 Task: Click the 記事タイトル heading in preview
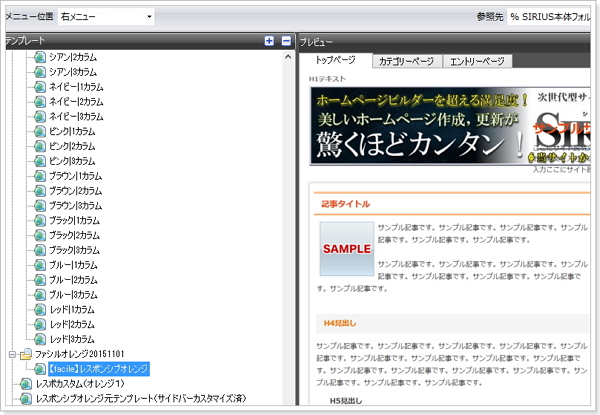tap(346, 204)
